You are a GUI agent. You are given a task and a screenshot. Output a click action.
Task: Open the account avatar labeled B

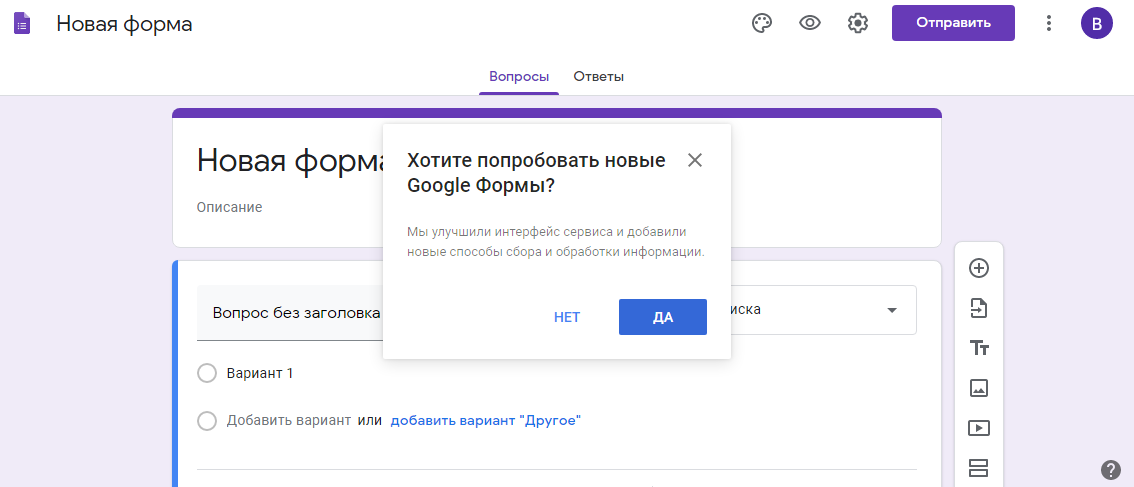(1096, 23)
